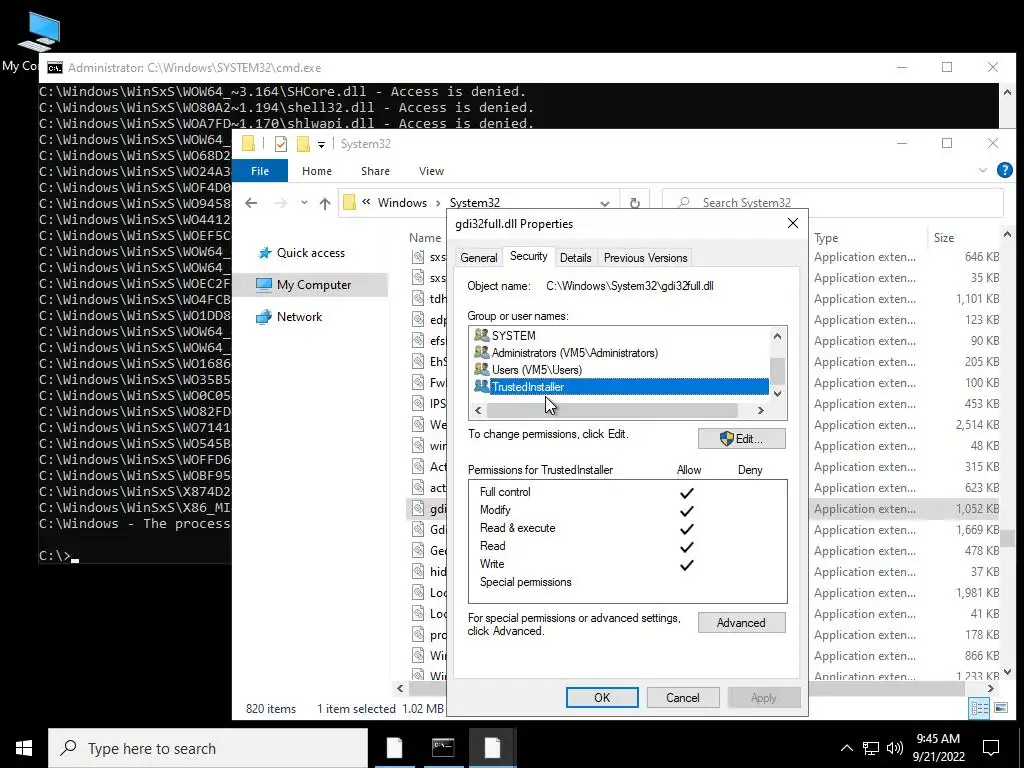This screenshot has width=1024, height=768.
Task: Sort files by the Name column
Action: 425,238
